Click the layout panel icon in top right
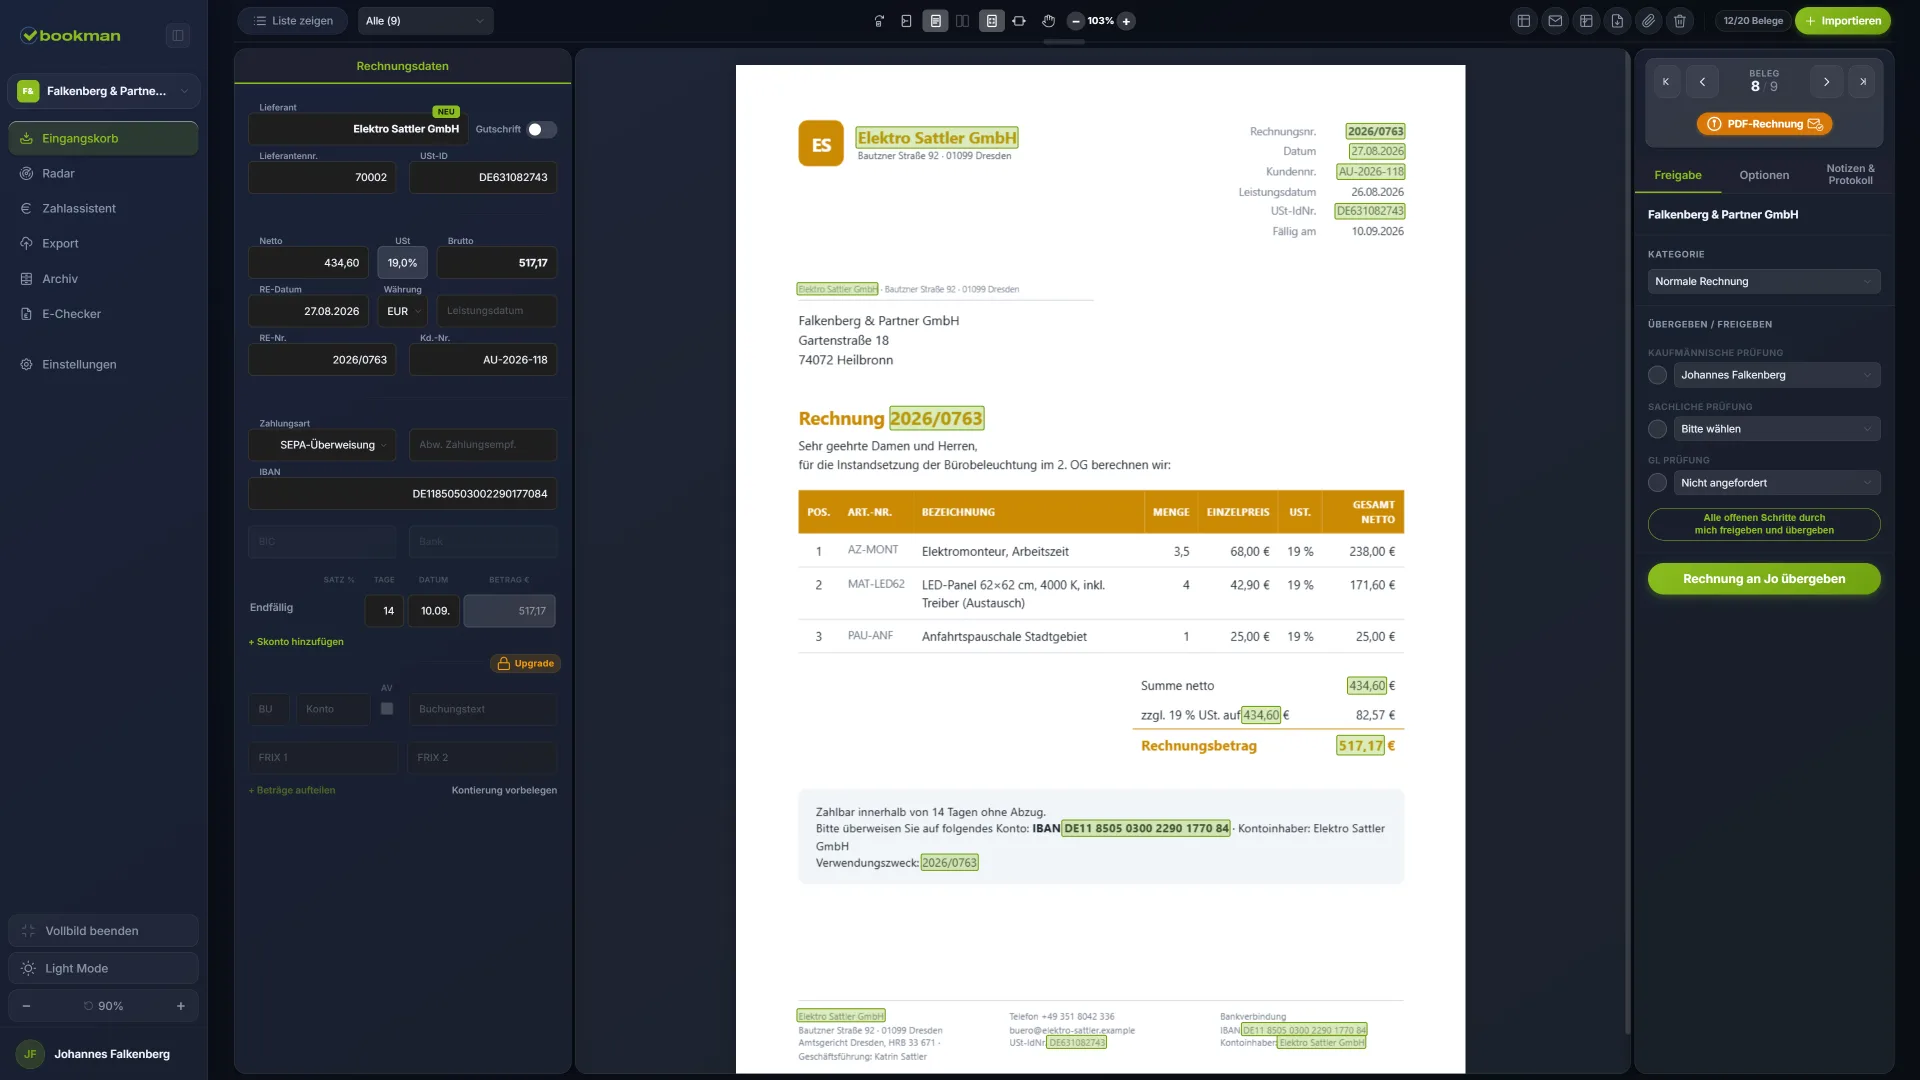 click(1524, 21)
